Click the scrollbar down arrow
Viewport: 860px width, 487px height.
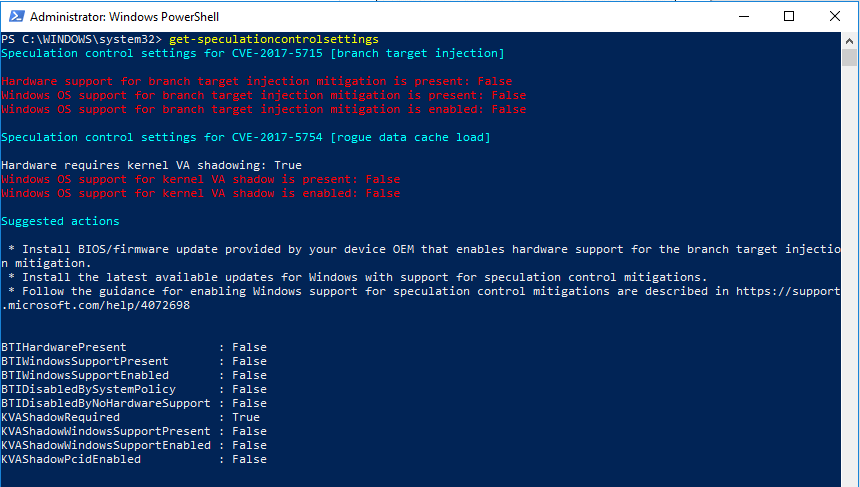pos(850,478)
